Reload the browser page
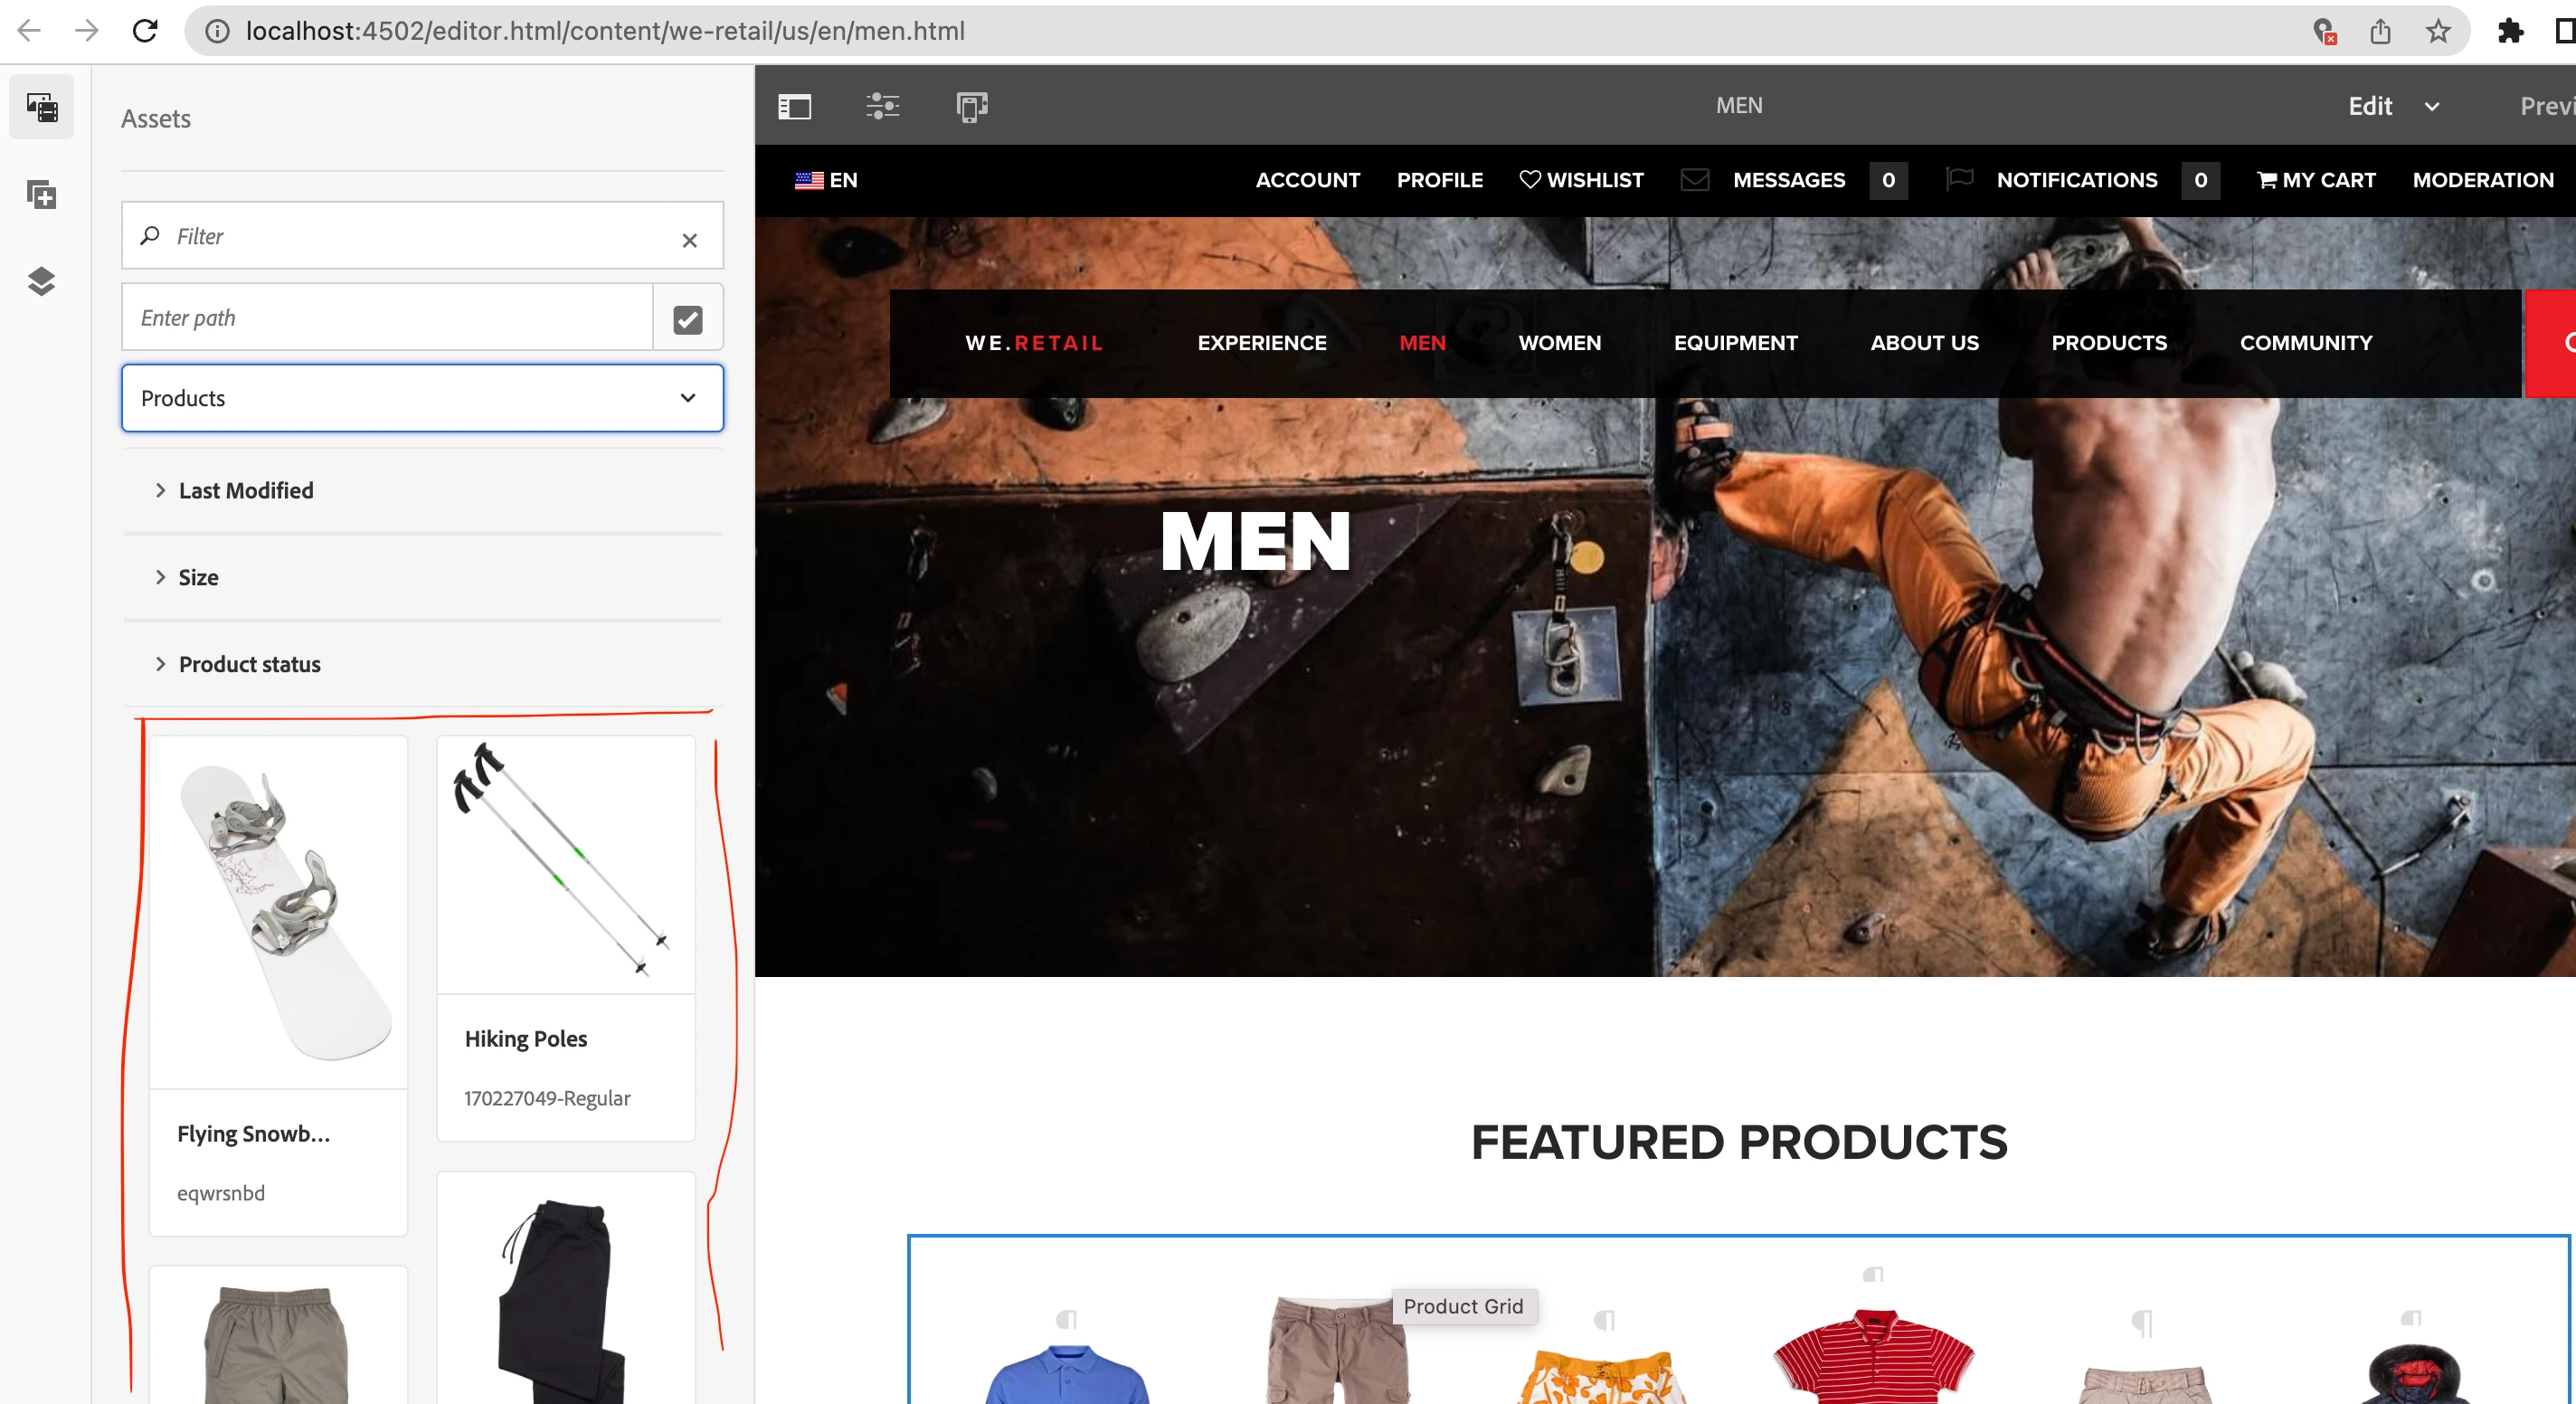 [x=145, y=31]
